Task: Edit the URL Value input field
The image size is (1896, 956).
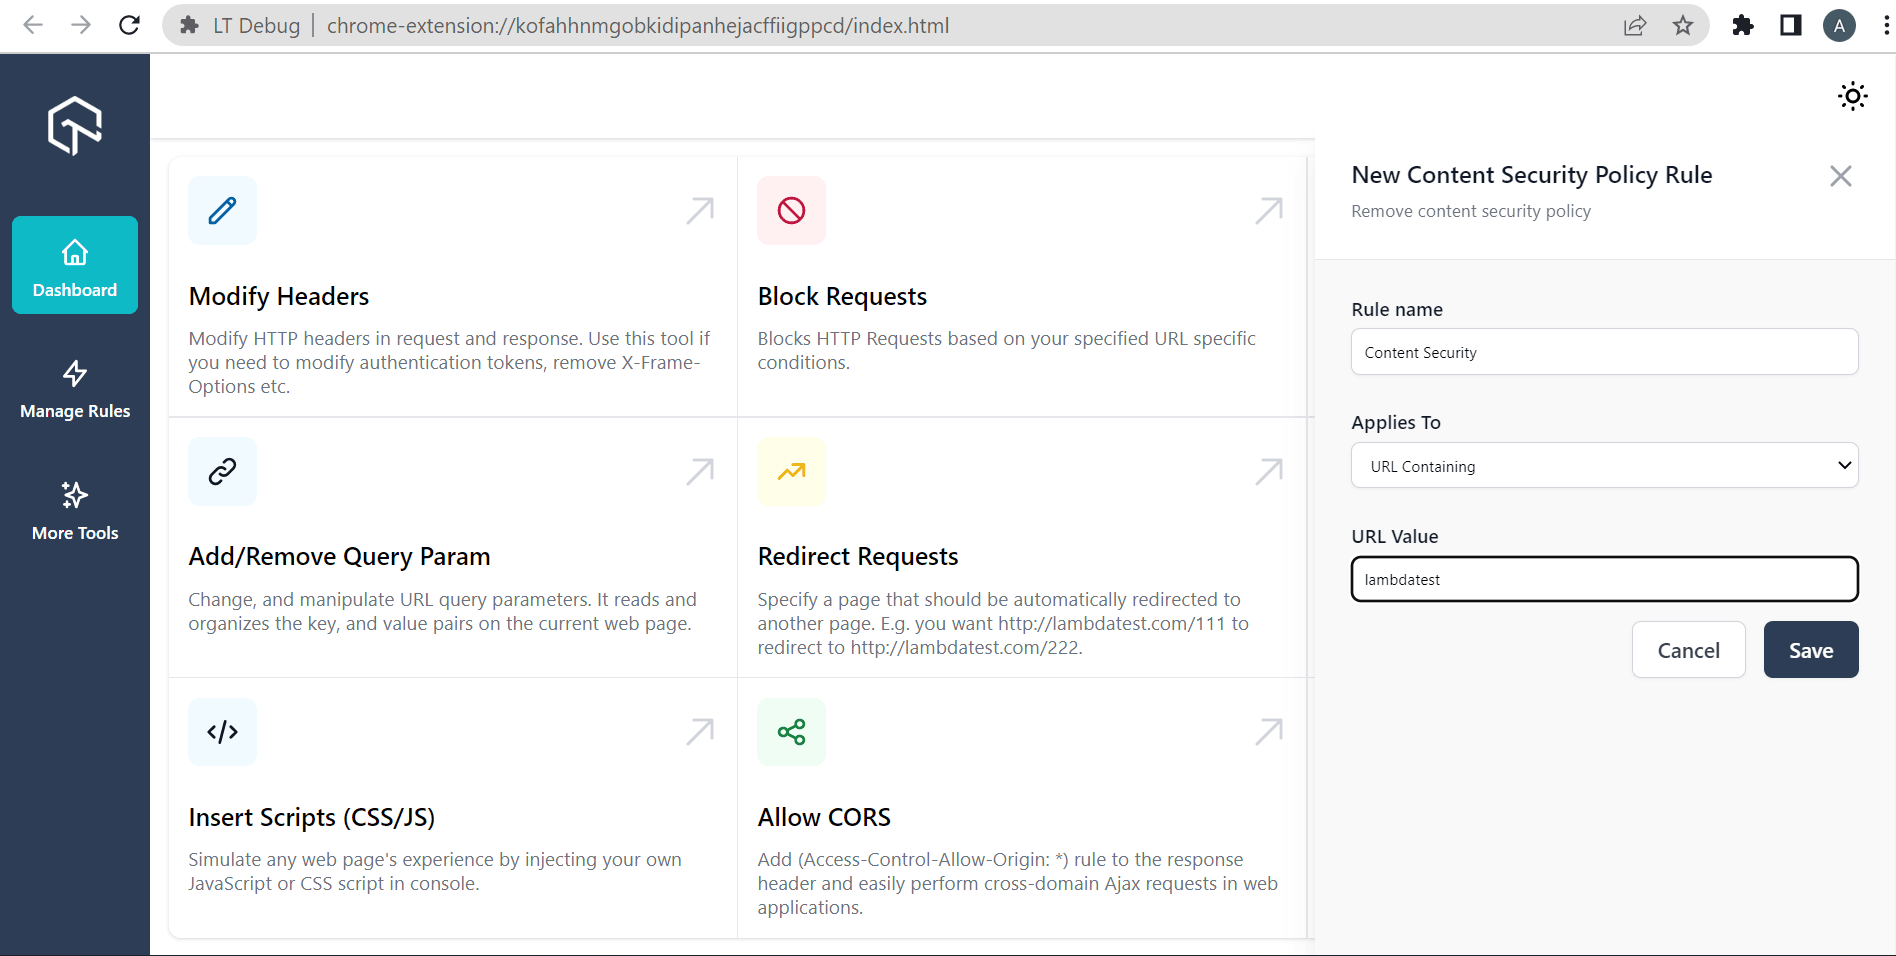Action: (x=1603, y=579)
